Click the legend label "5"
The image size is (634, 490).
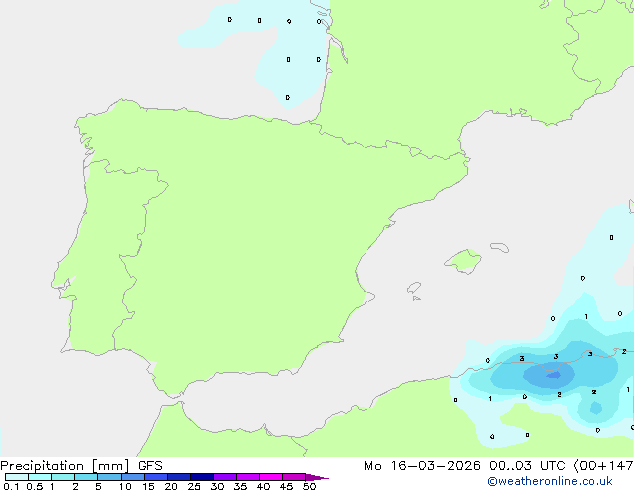[98, 486]
